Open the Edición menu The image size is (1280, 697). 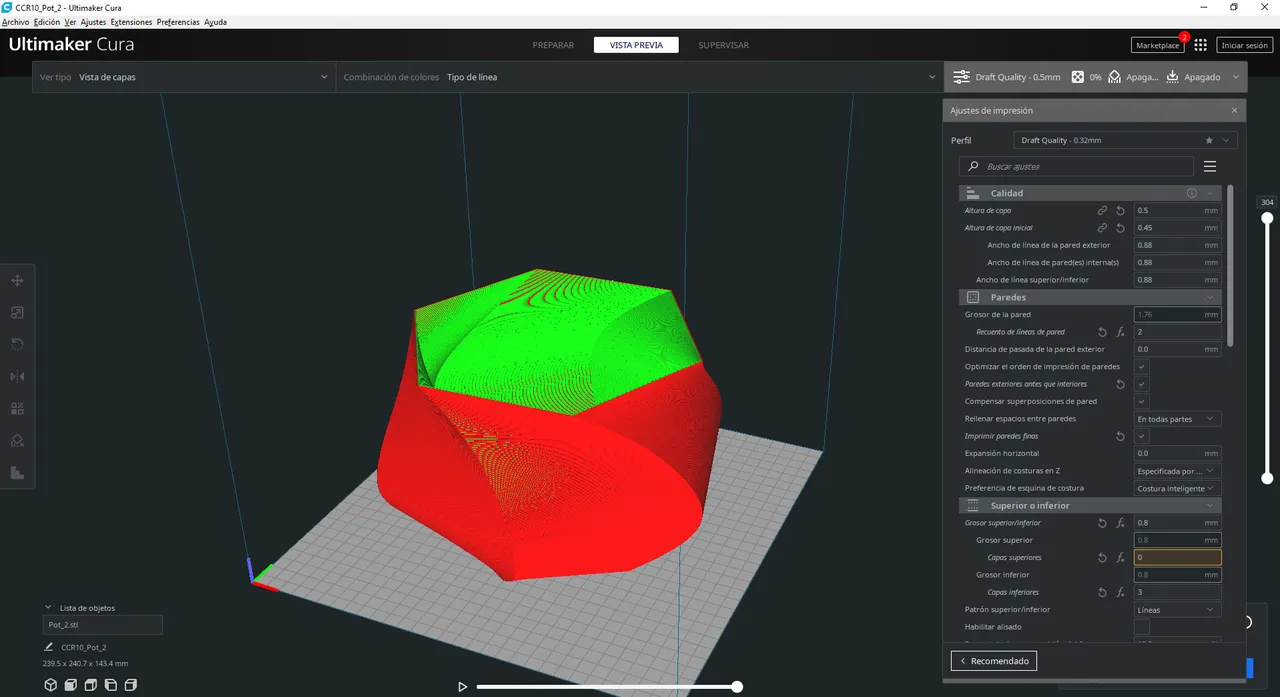(47, 22)
